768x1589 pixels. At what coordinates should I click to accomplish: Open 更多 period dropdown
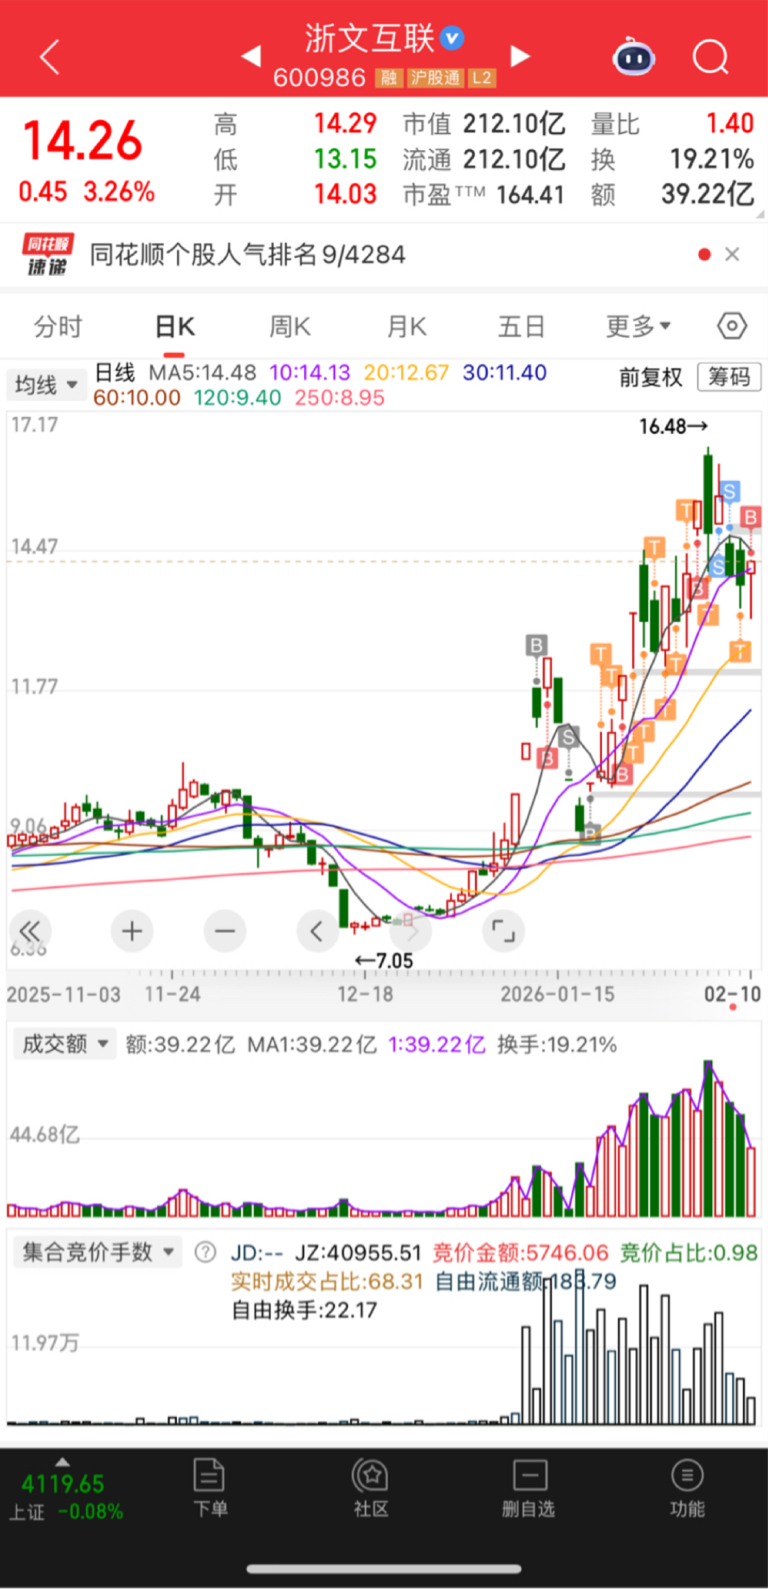(638, 326)
